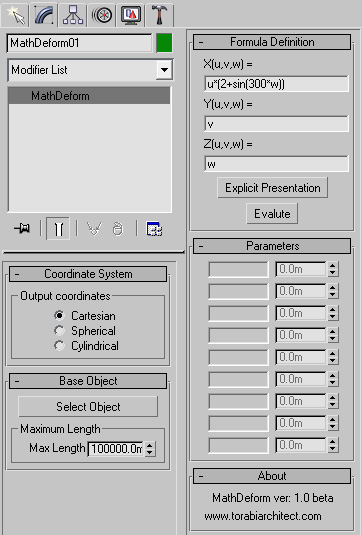Collapse the About rollout
The image size is (362, 535).
point(272,476)
